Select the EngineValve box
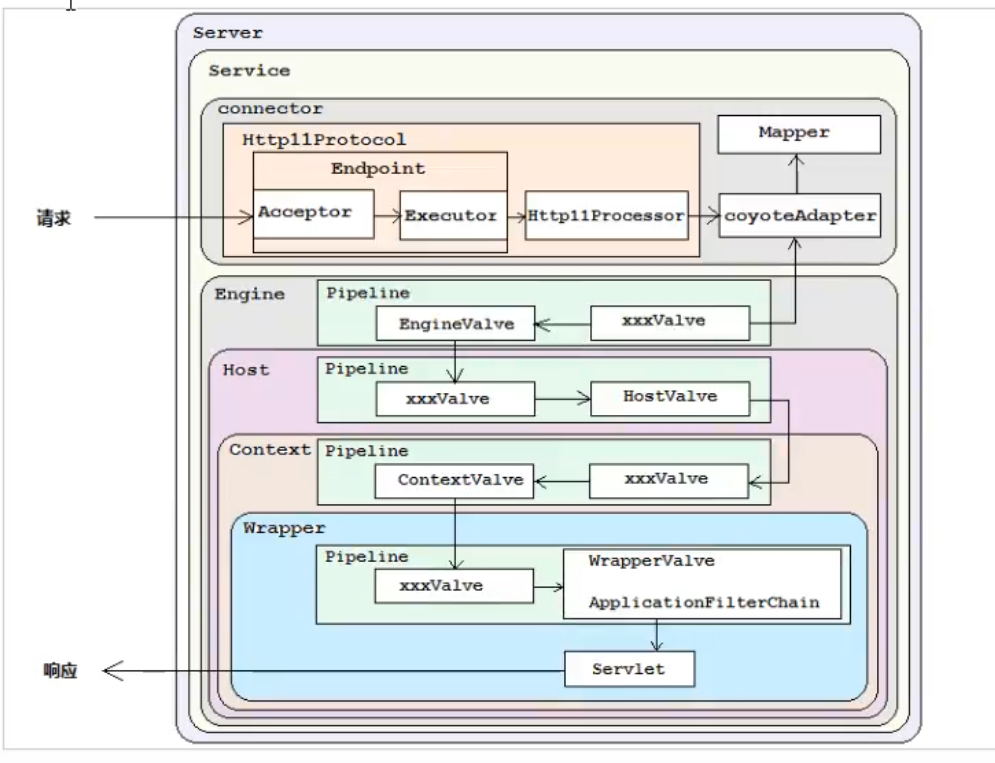This screenshot has height=763, width=995. click(455, 323)
